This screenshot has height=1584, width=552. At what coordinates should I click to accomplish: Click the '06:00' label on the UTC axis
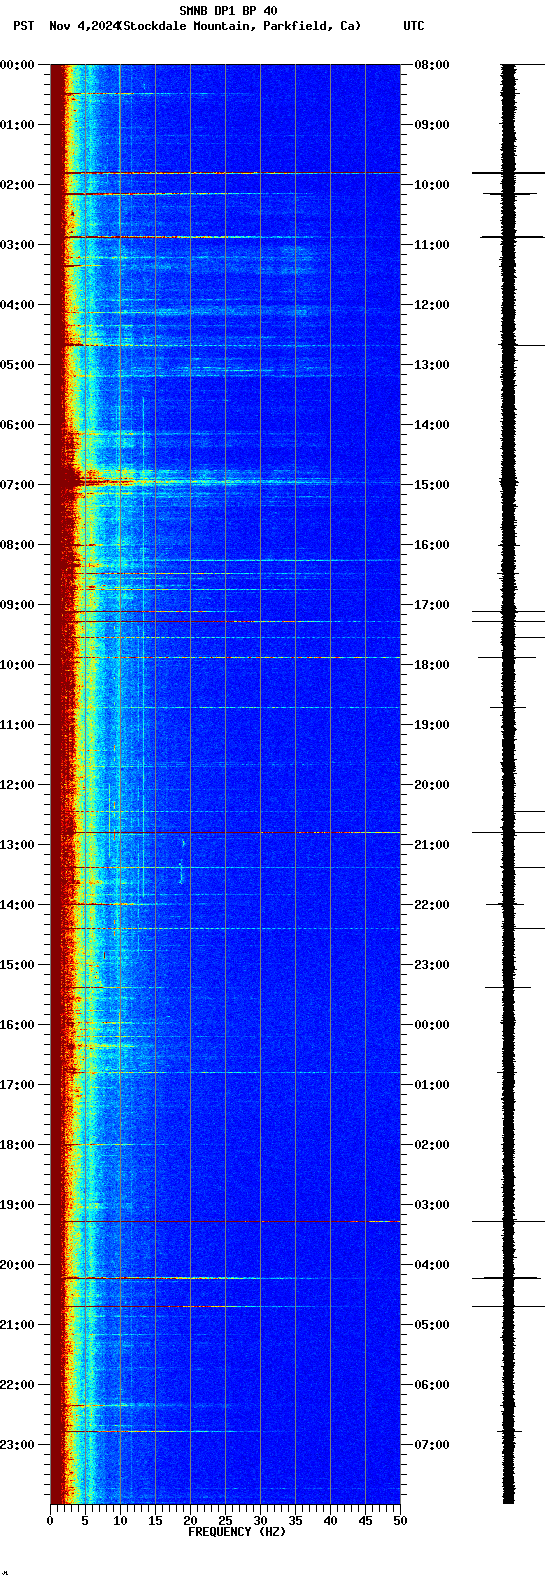pos(431,1385)
